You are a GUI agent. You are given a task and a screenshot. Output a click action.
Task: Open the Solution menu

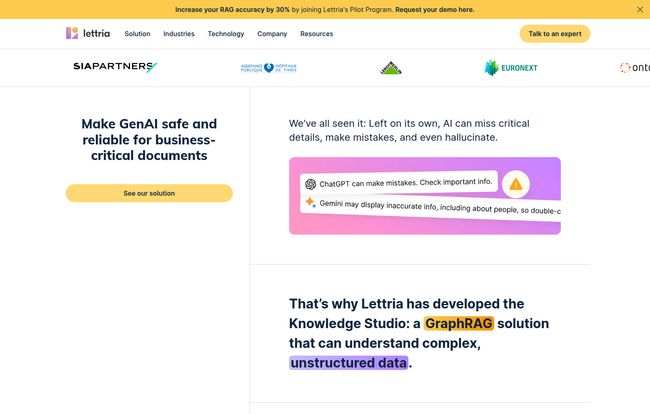coord(137,34)
